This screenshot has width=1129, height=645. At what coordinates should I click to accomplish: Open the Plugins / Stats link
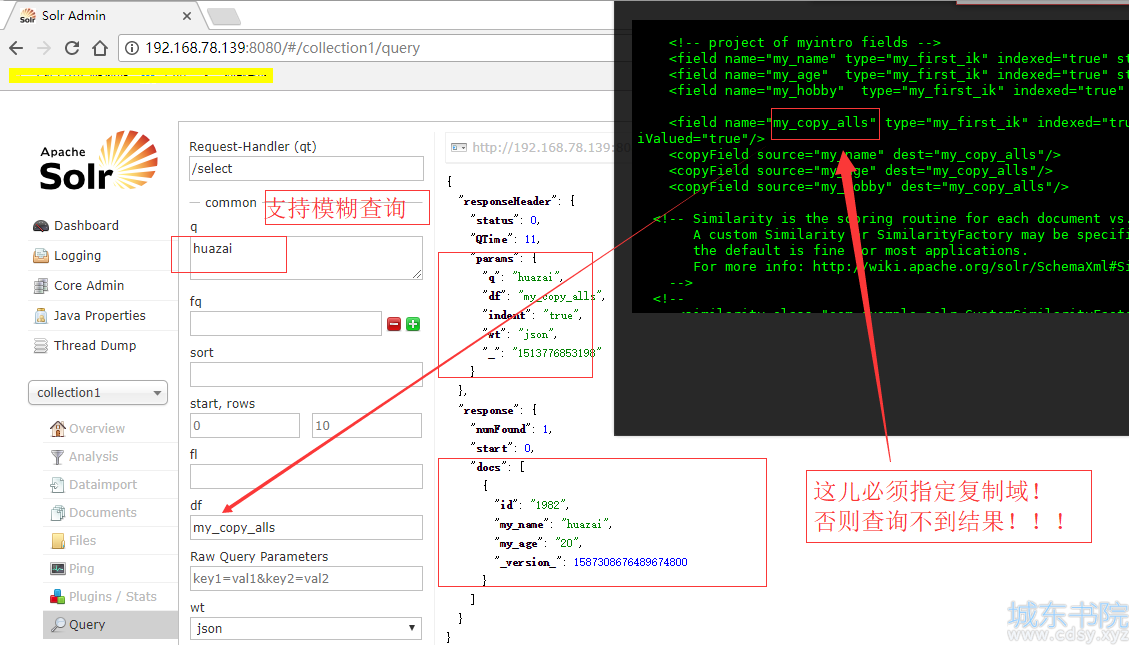click(113, 597)
